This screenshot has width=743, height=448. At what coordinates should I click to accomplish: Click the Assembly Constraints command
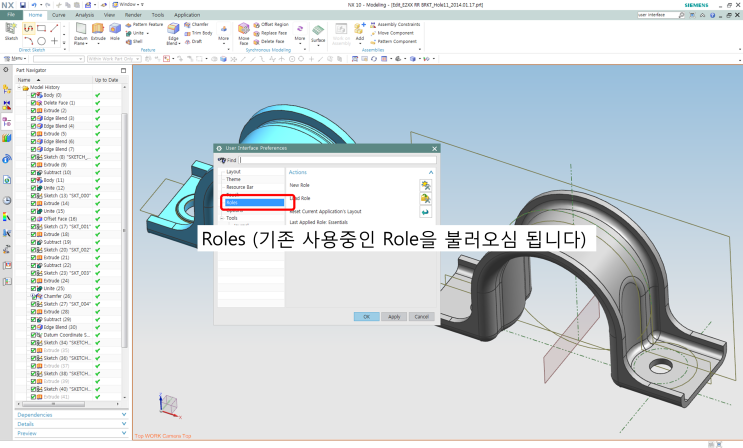[x=395, y=25]
